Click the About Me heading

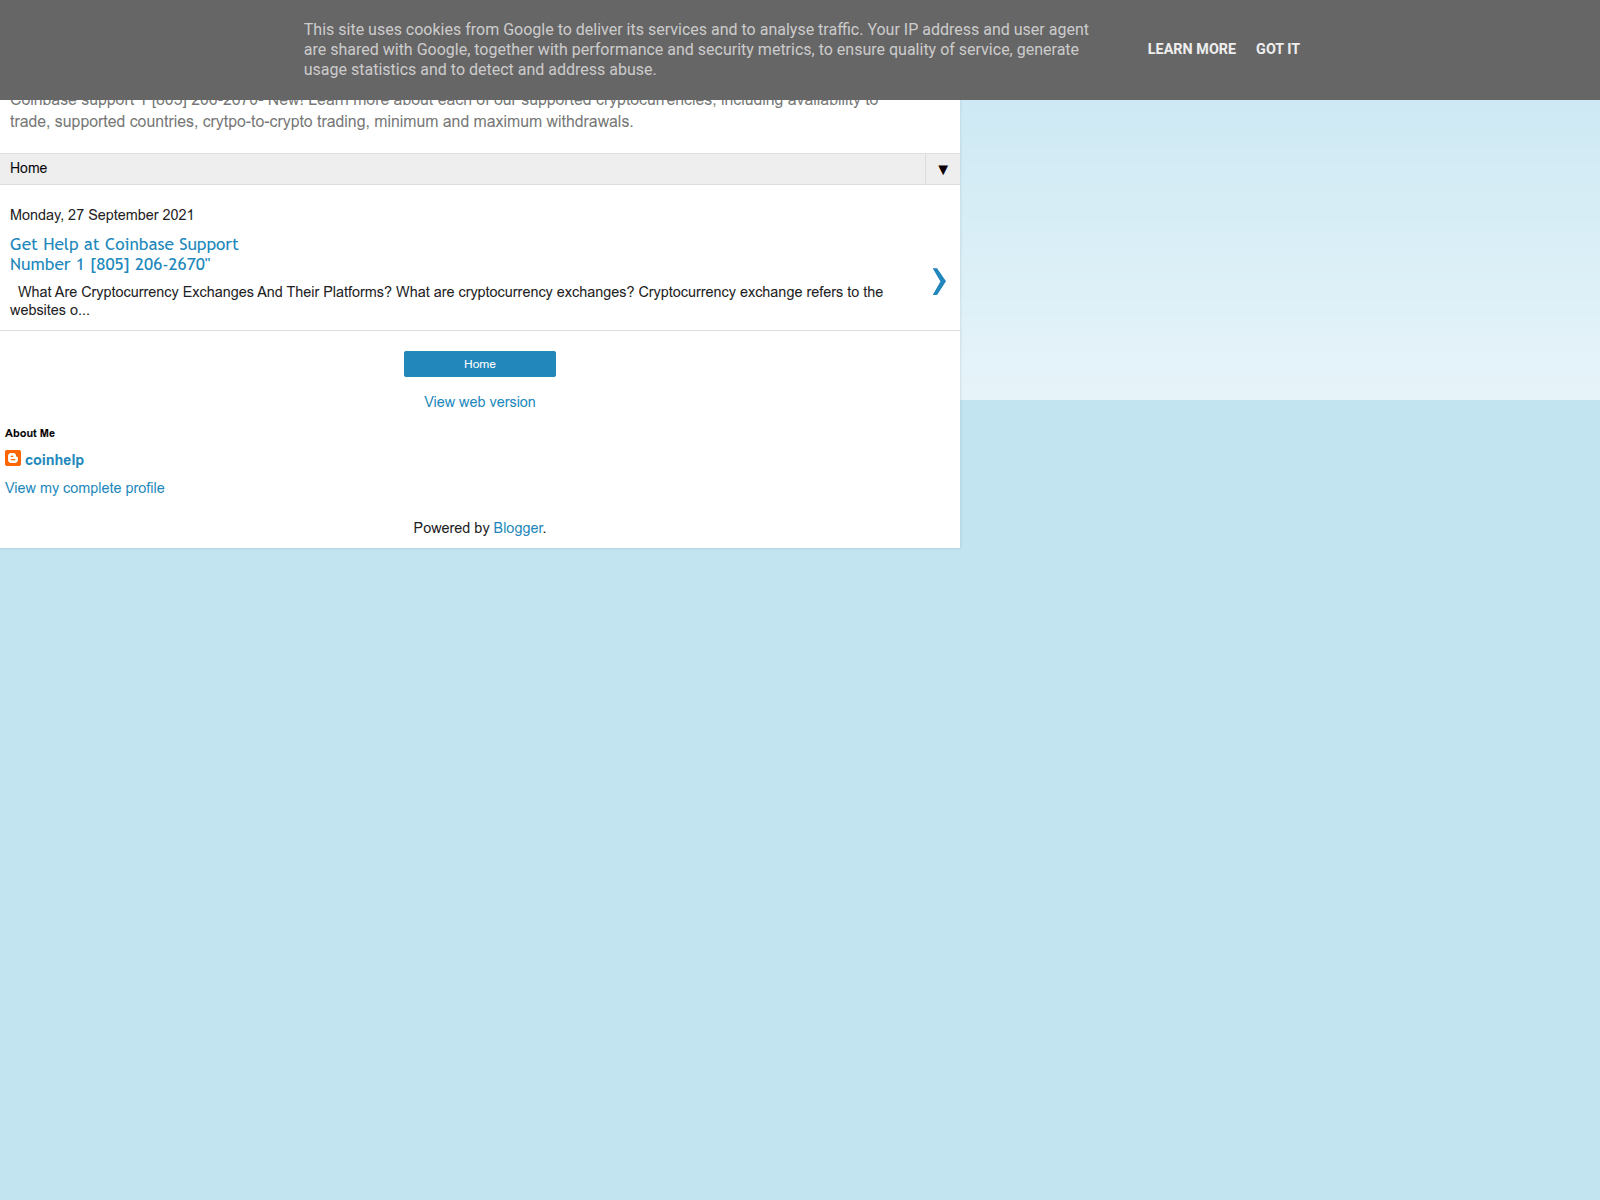(x=30, y=433)
